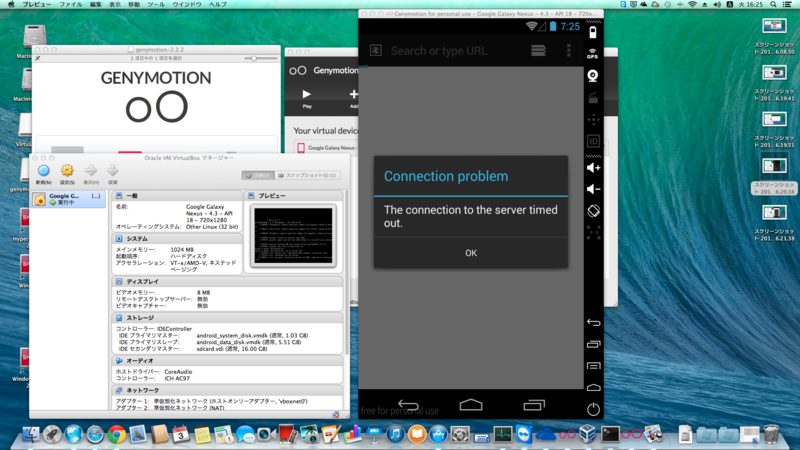
Task: Open the browser overflow menu dots
Action: click(x=568, y=51)
